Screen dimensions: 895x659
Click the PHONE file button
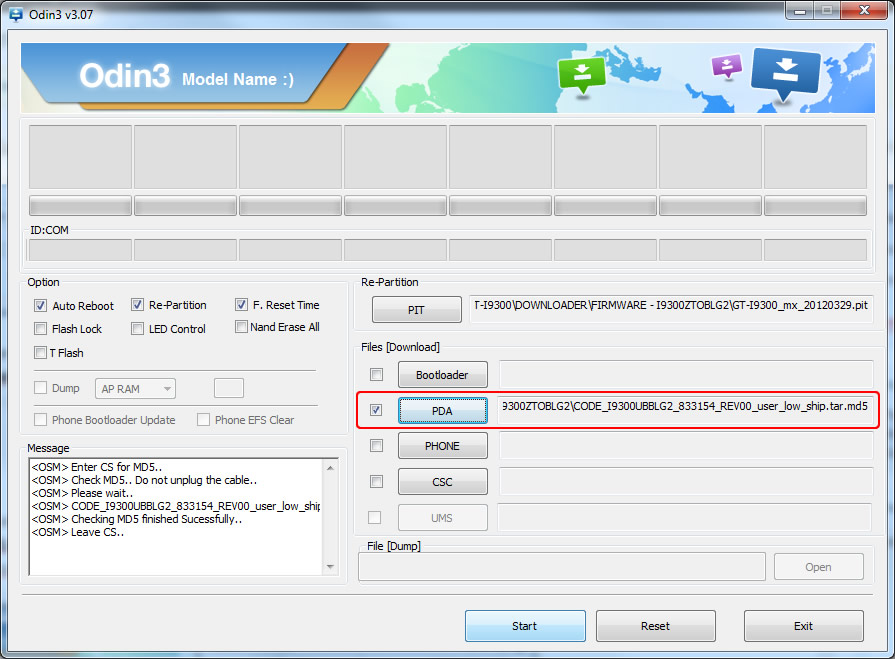click(442, 446)
